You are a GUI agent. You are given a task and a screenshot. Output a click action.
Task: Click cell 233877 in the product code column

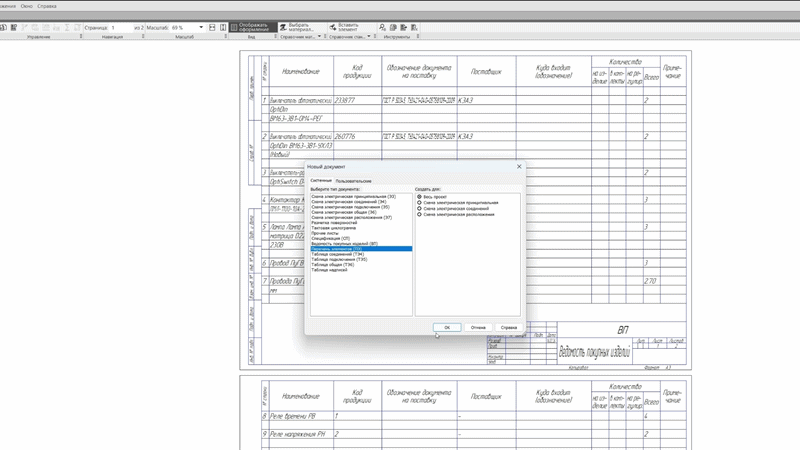point(344,101)
